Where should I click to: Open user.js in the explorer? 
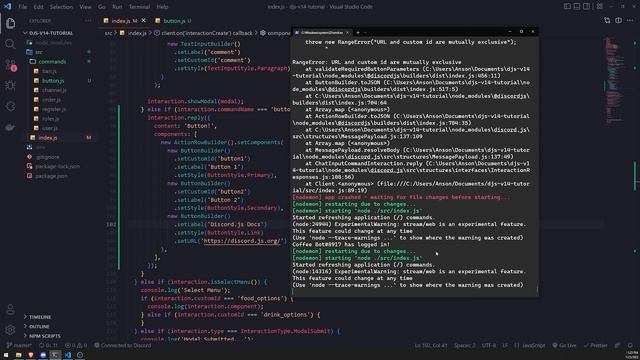coord(50,128)
